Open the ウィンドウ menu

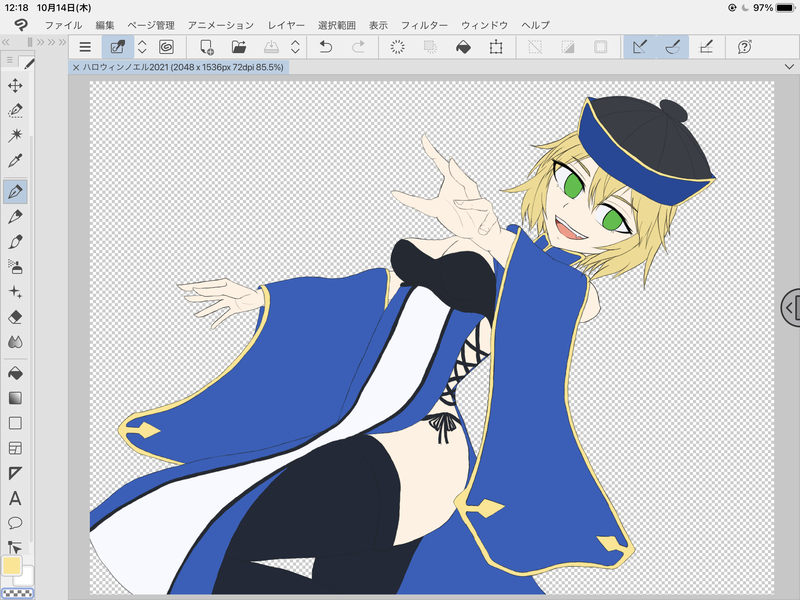click(484, 25)
